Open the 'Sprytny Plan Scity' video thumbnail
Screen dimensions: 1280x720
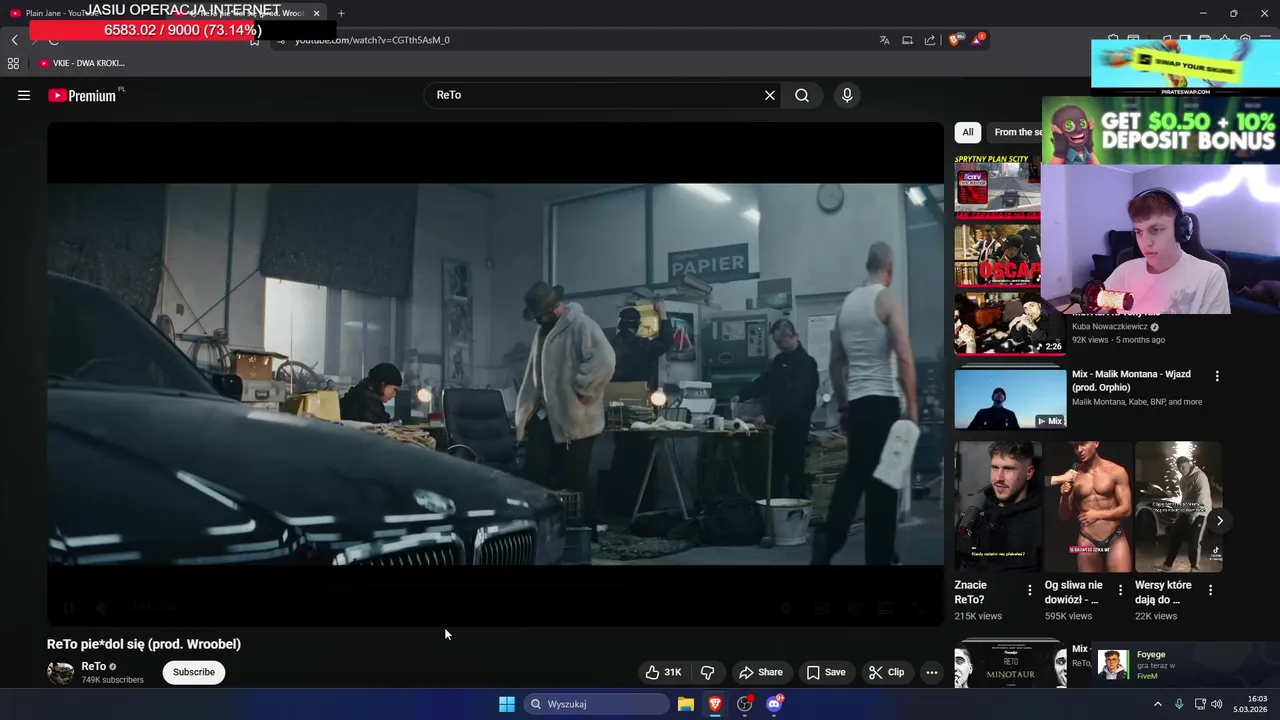(997, 187)
